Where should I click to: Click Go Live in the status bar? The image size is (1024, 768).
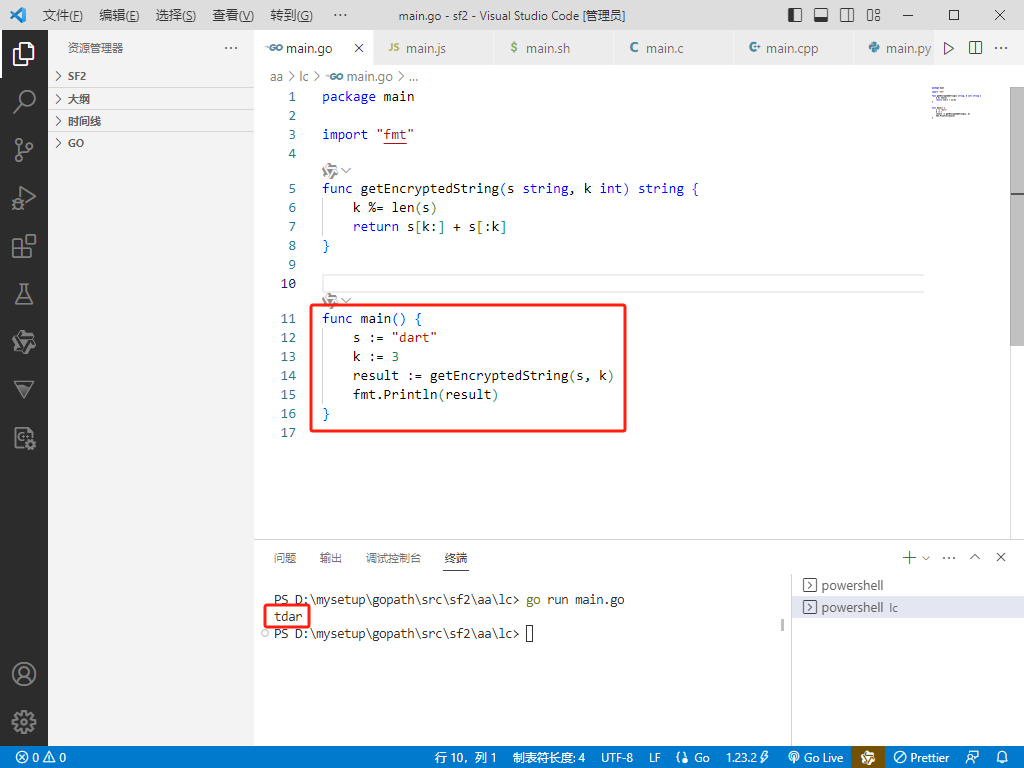tap(816, 758)
